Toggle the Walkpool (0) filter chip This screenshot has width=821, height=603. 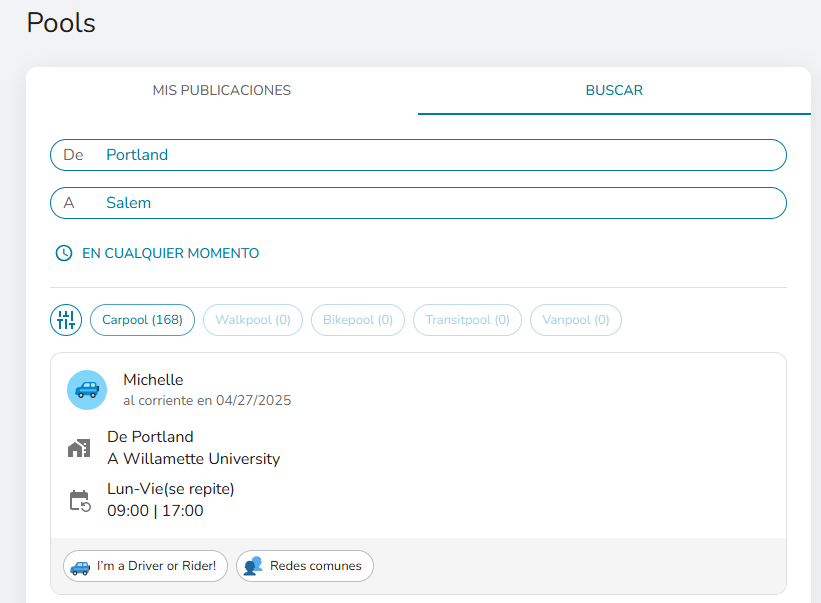coord(252,319)
